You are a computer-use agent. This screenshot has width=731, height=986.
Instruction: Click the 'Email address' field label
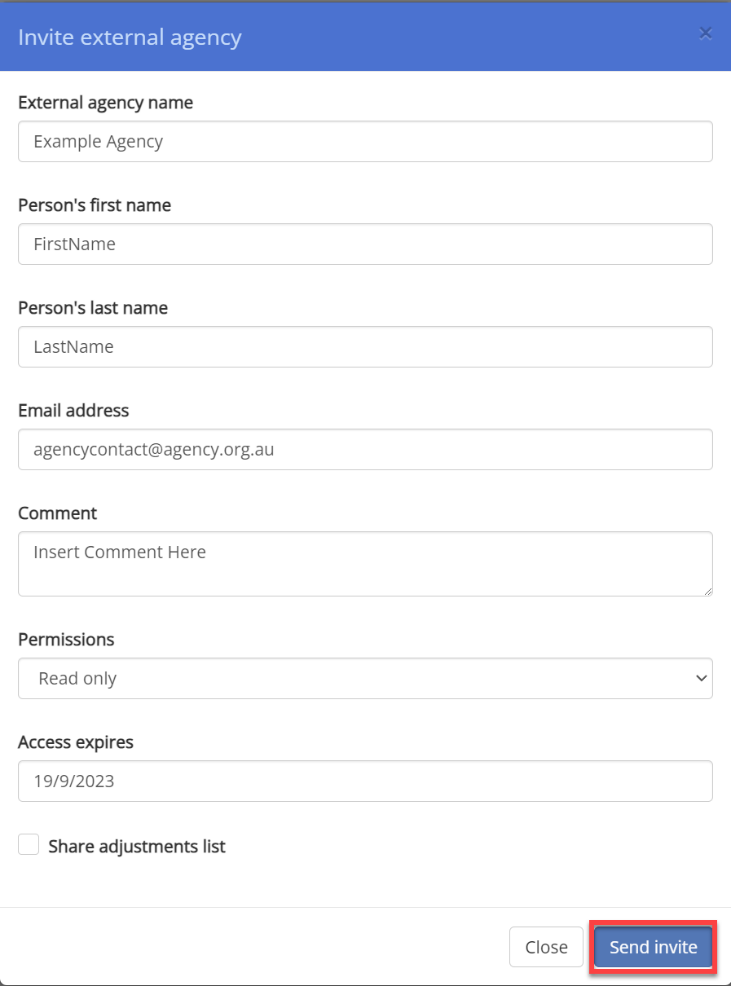73,411
